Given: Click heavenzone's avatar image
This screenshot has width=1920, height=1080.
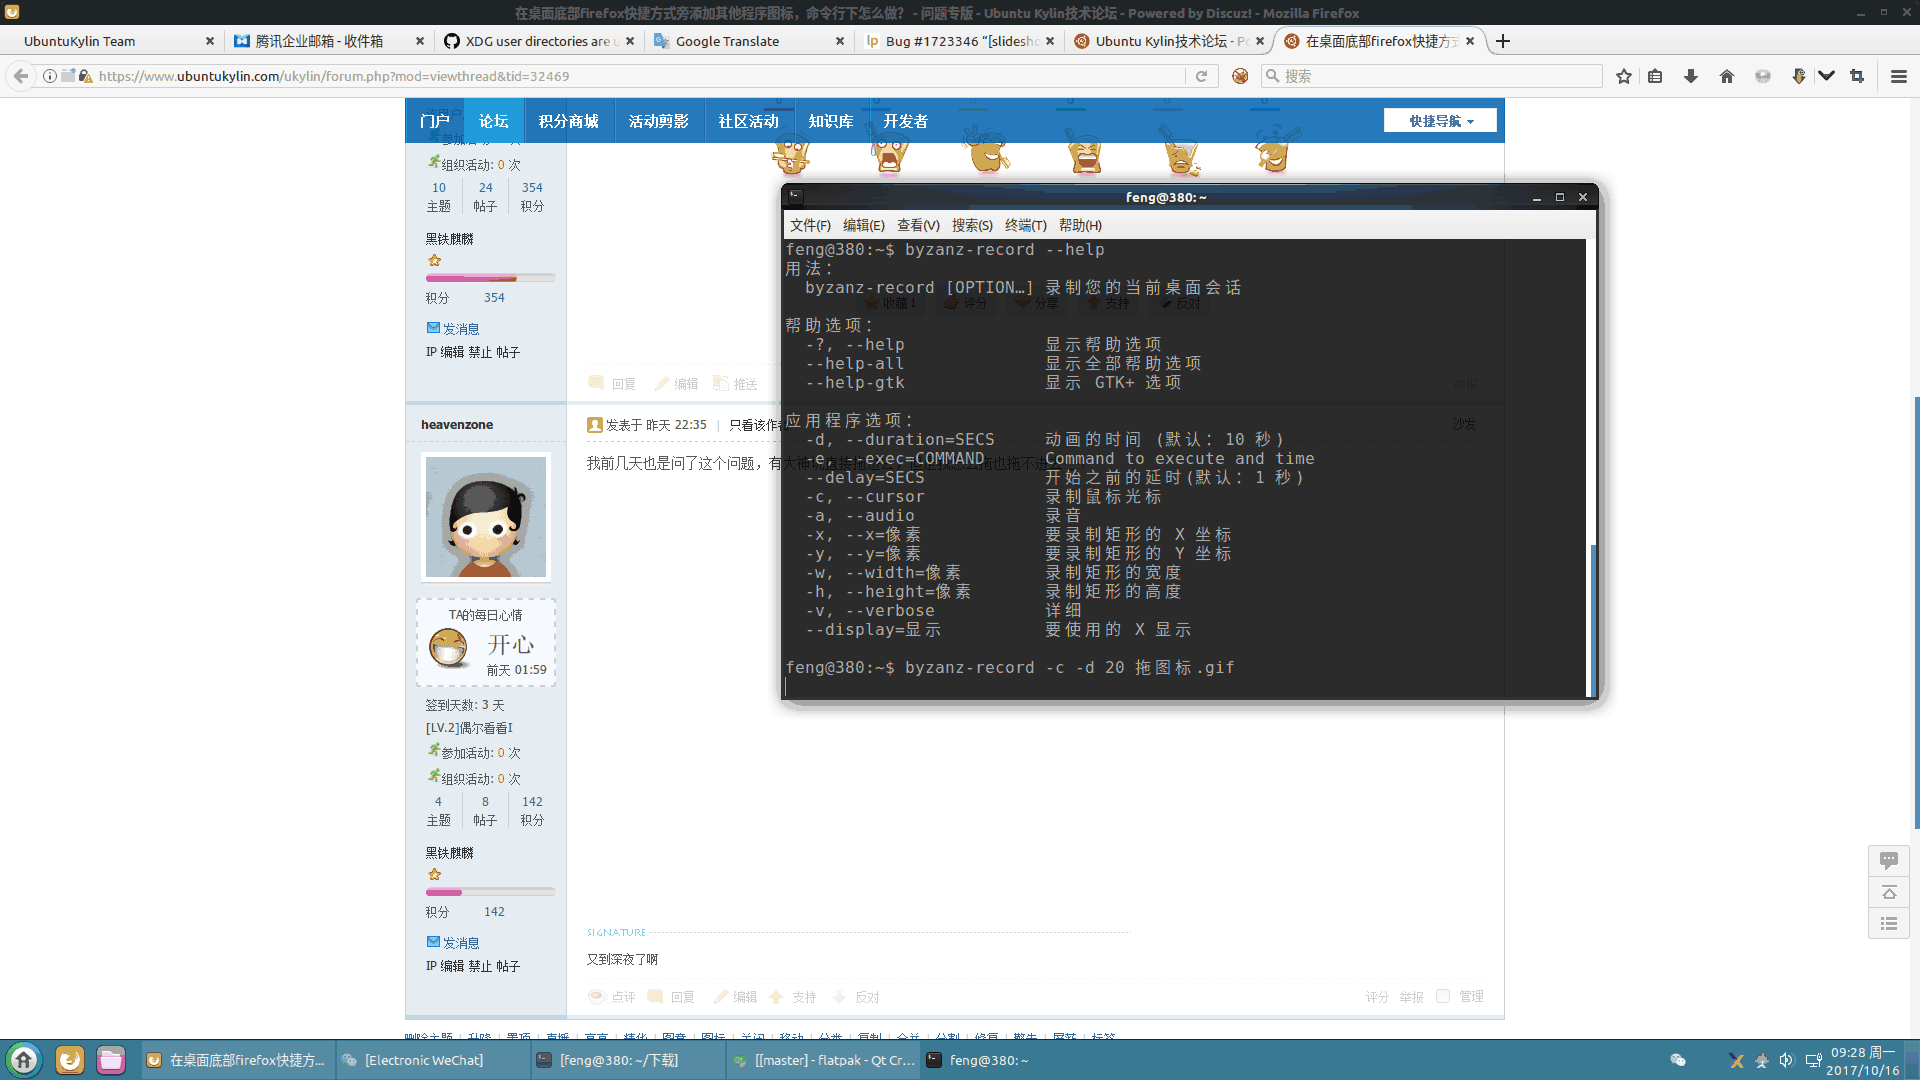Looking at the screenshot, I should point(486,516).
